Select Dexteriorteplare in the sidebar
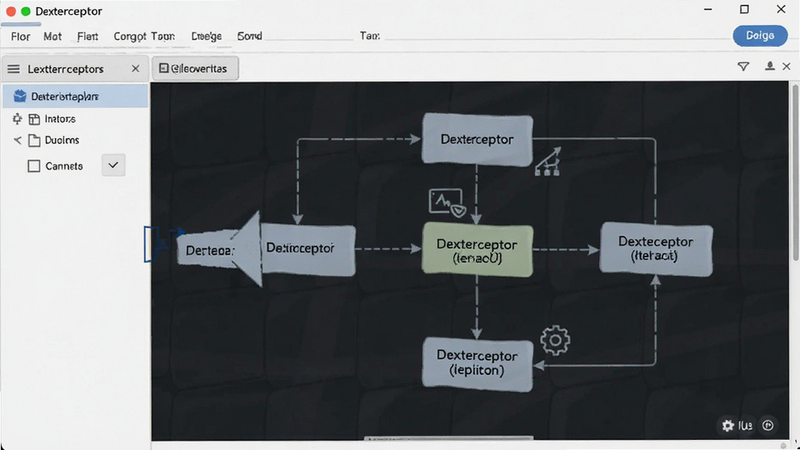800x450 pixels. tap(76, 96)
